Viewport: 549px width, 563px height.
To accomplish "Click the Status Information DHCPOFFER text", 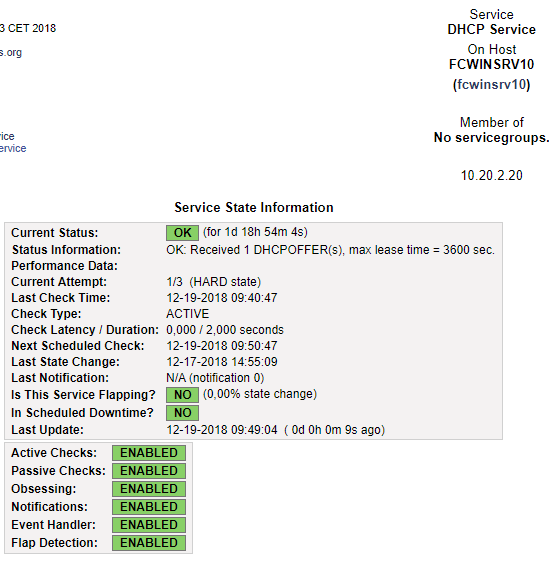I will pyautogui.click(x=330, y=250).
